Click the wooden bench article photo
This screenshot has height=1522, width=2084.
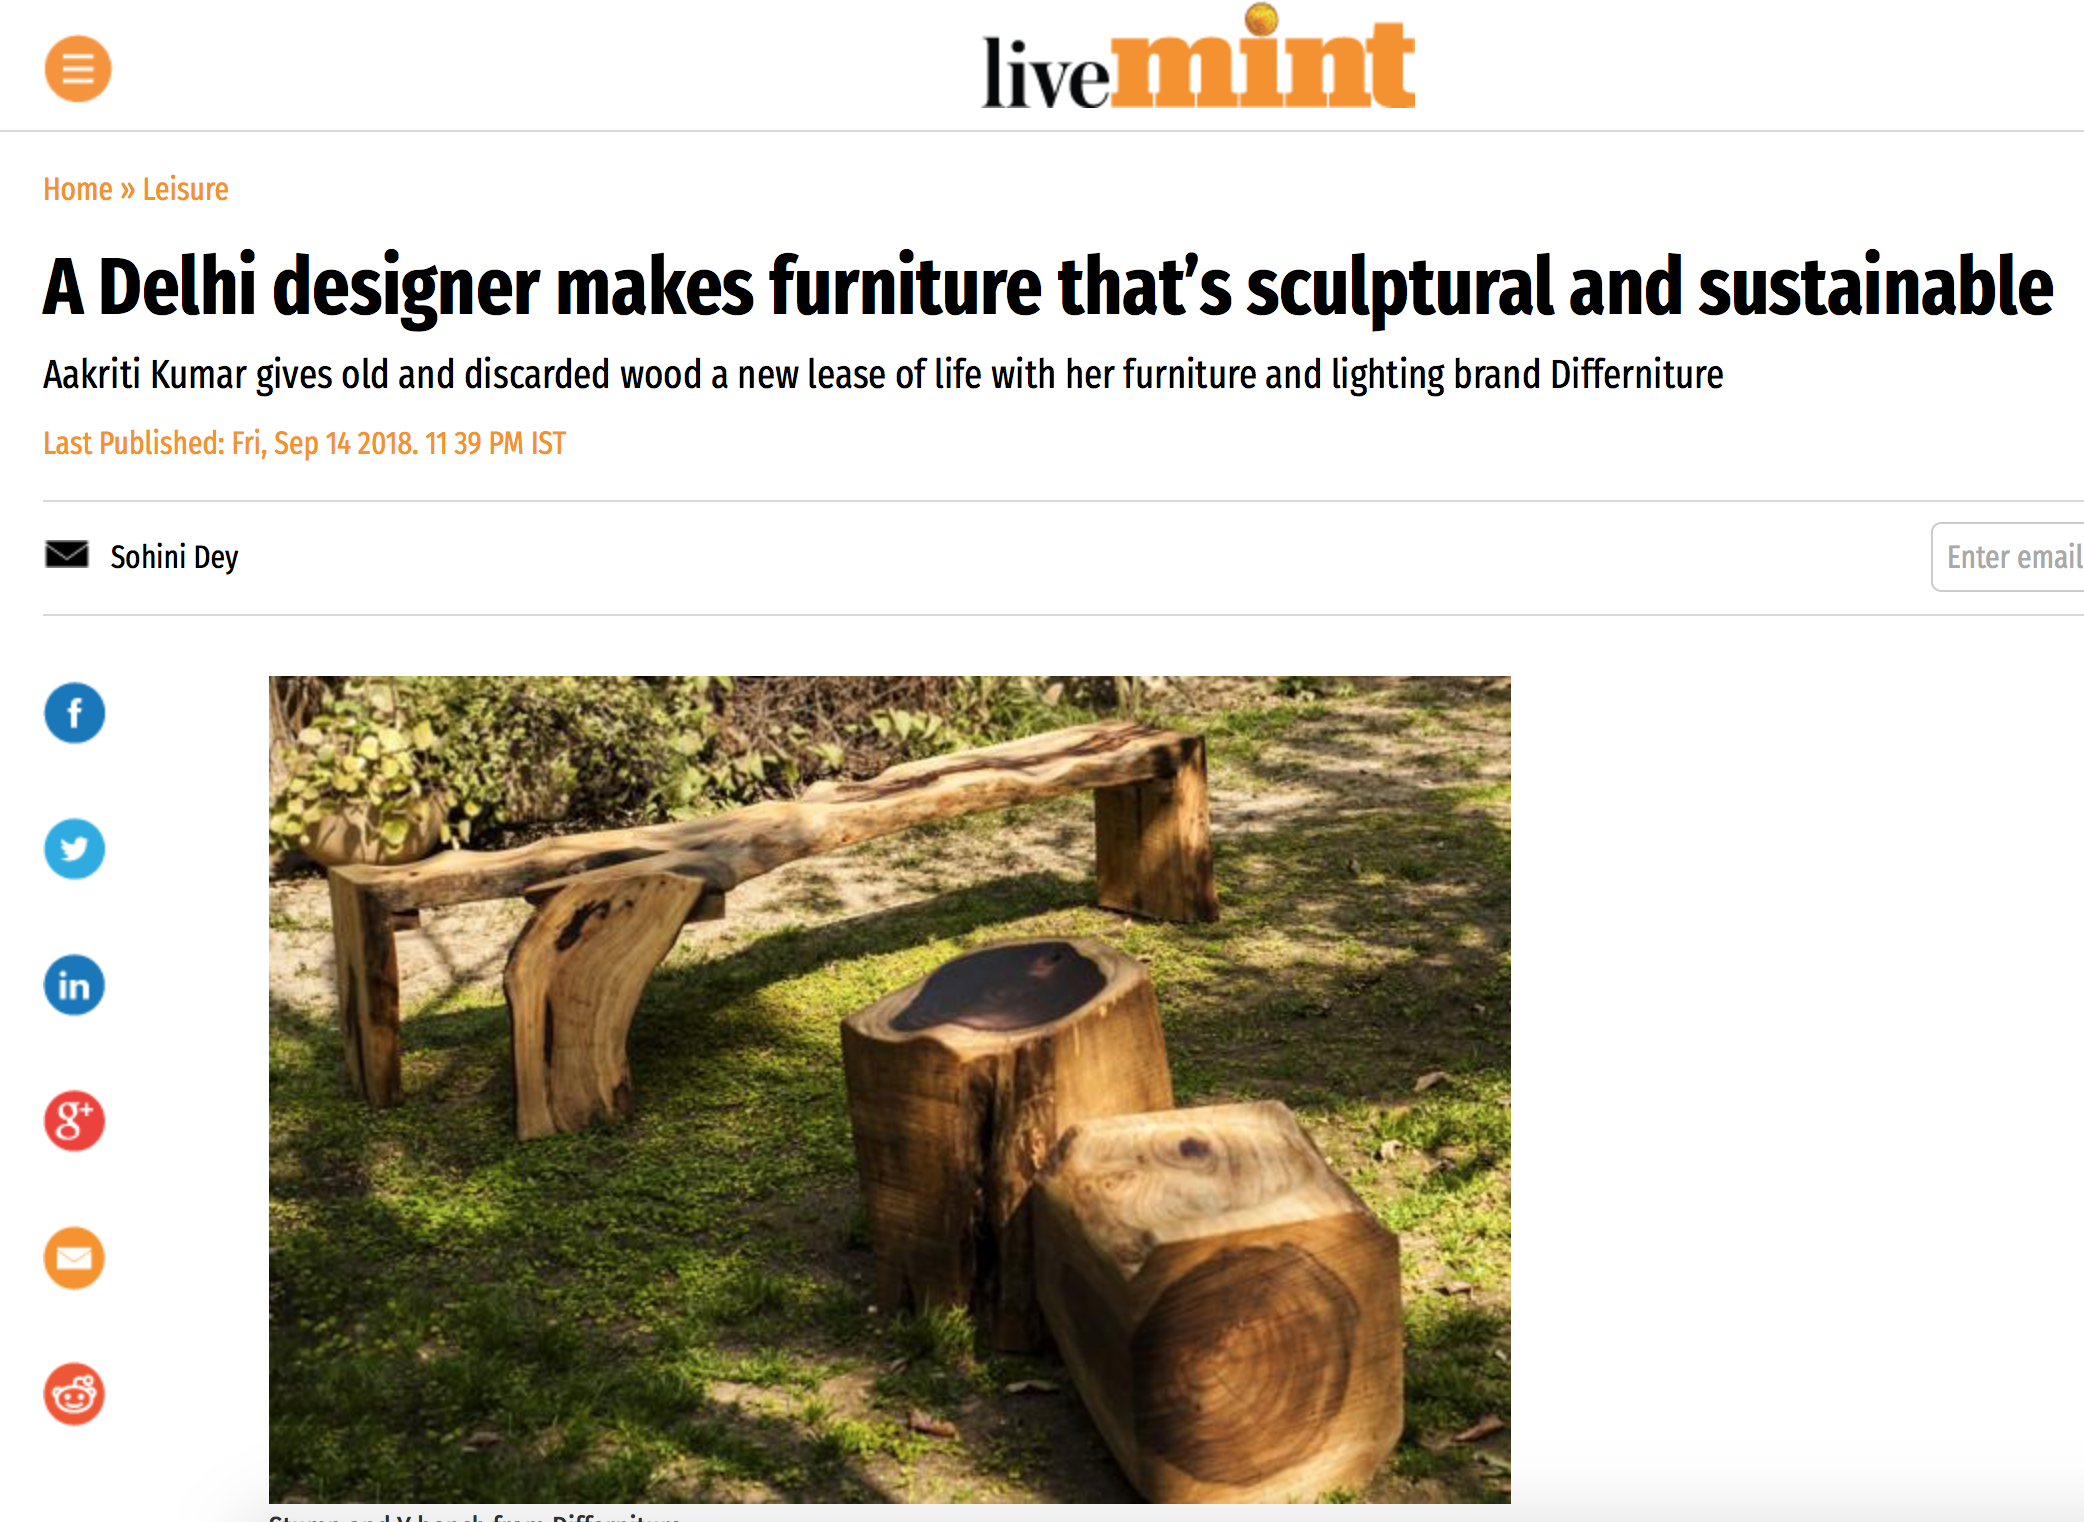(890, 1089)
